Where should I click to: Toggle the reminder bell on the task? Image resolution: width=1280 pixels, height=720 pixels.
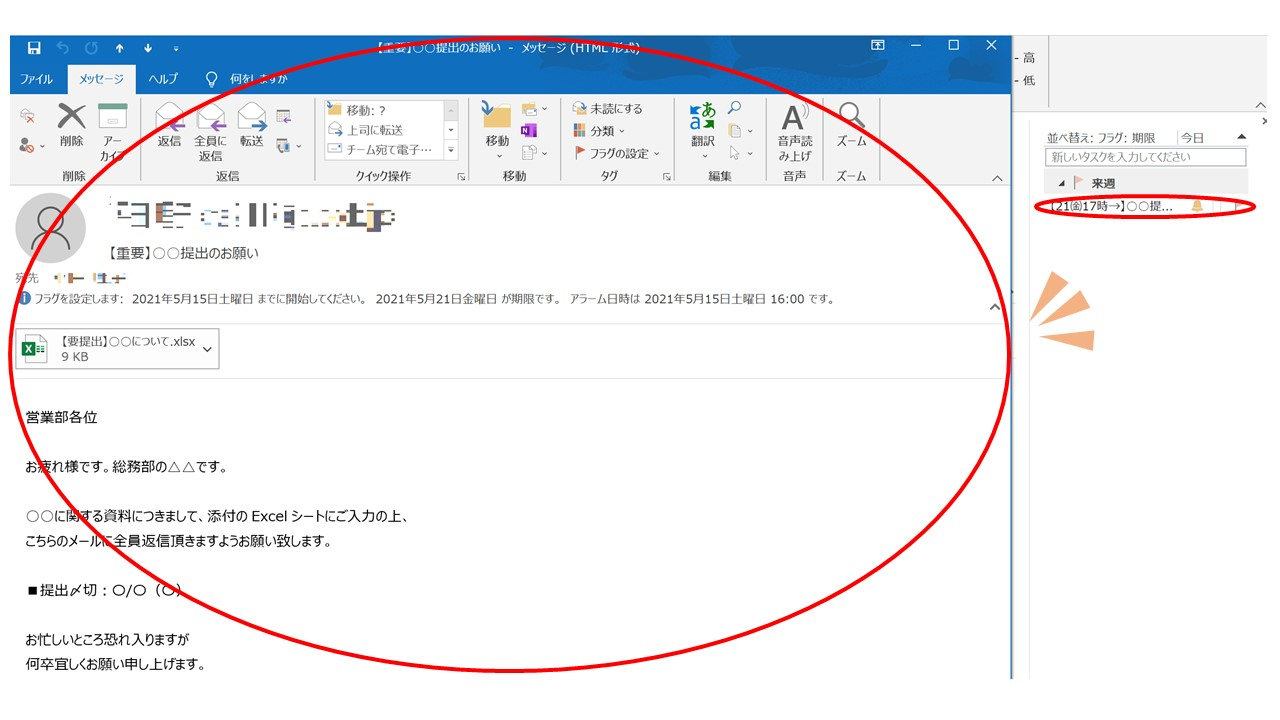(1197, 206)
